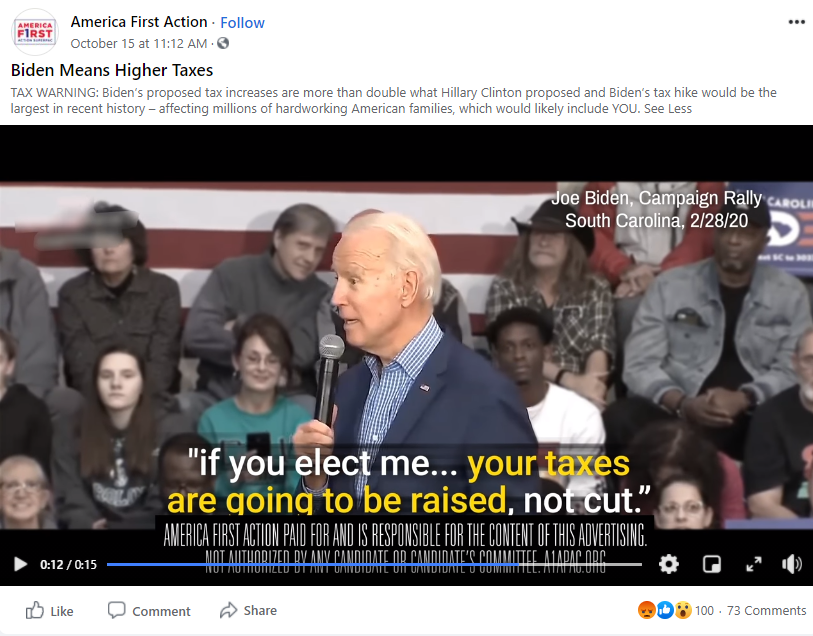Open America First Action page name link
The height and width of the screenshot is (636, 813).
[x=139, y=22]
